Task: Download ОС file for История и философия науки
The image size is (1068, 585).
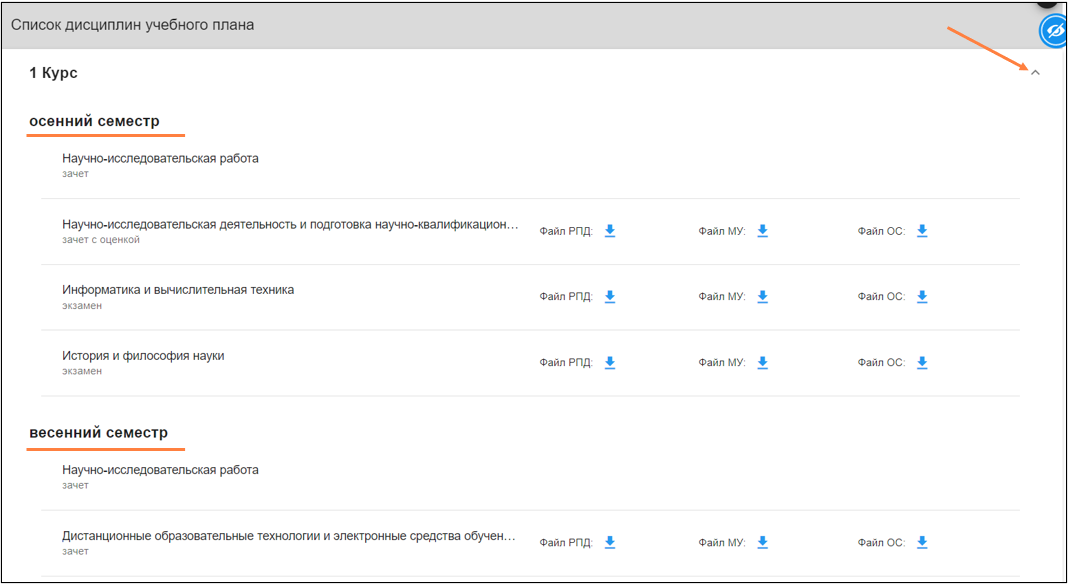Action: coord(922,362)
